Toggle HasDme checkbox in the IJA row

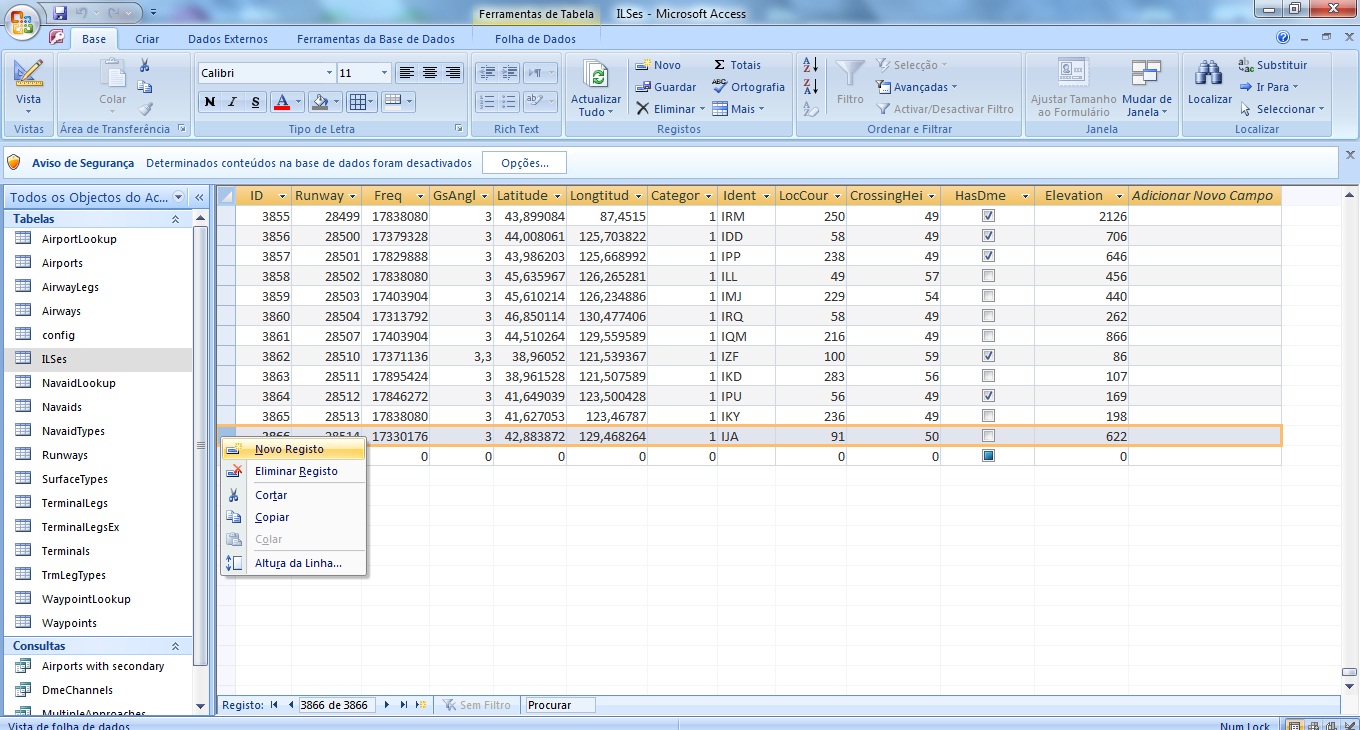(988, 436)
